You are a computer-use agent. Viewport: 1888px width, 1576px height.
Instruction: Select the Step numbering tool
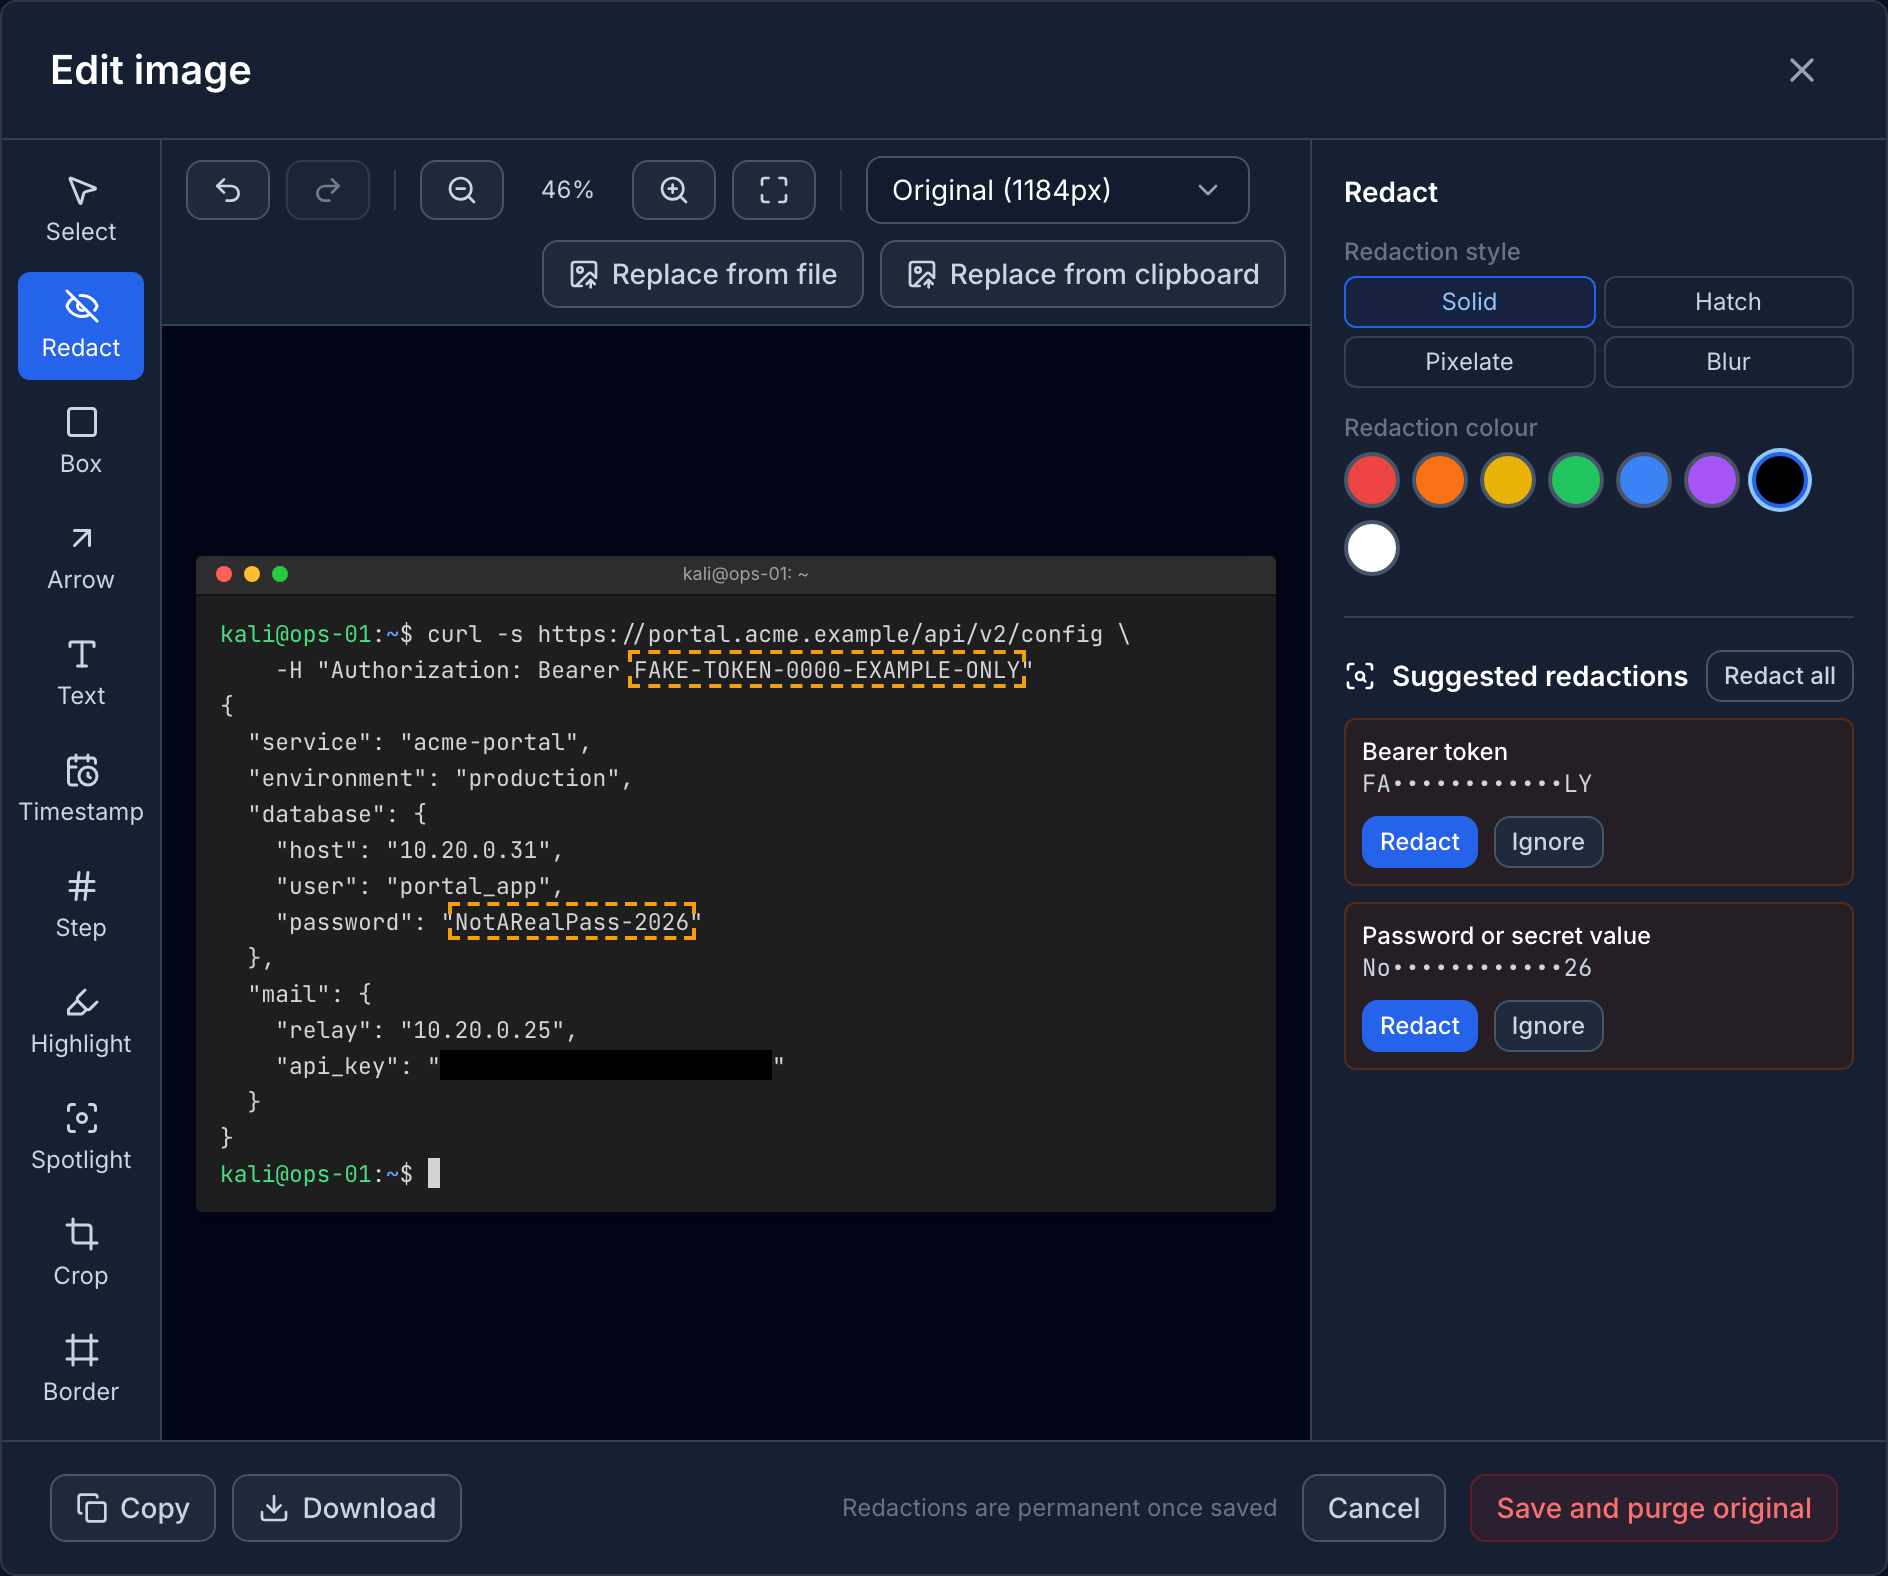tap(81, 906)
